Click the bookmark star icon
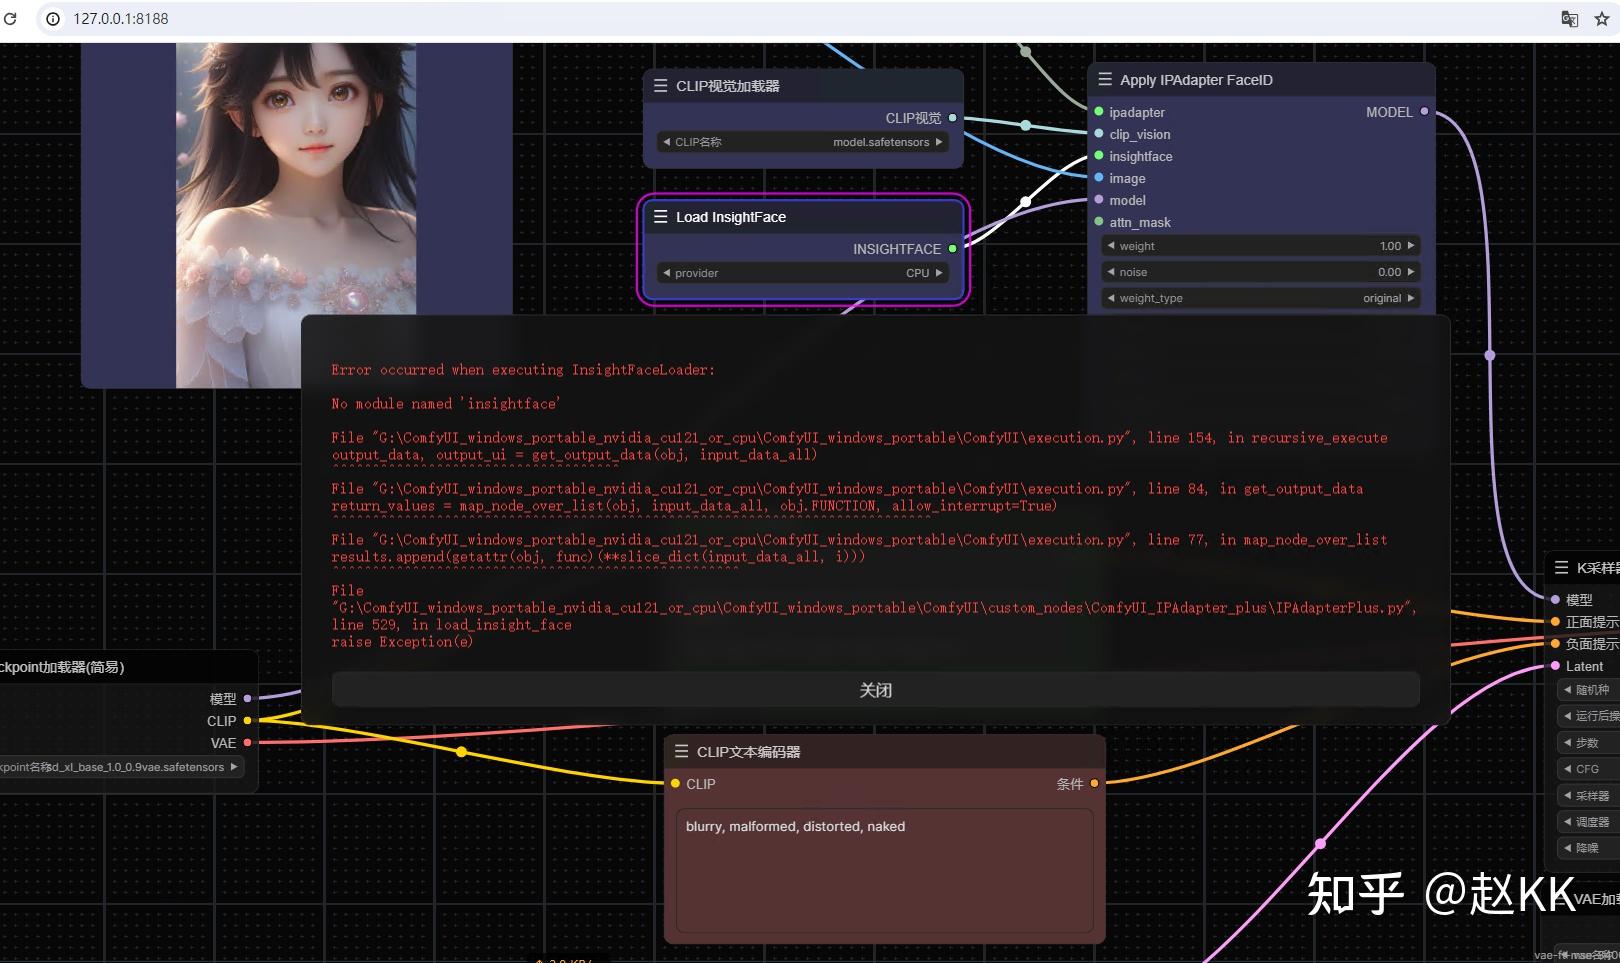Viewport: 1620px width, 963px height. (x=1602, y=18)
